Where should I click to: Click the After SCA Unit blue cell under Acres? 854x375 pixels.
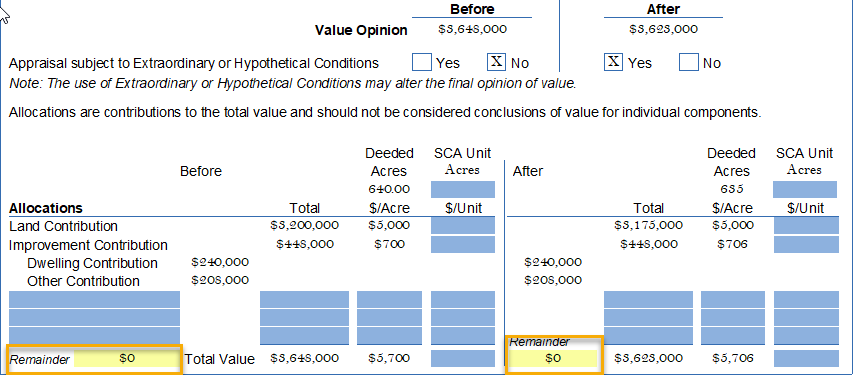(x=804, y=189)
